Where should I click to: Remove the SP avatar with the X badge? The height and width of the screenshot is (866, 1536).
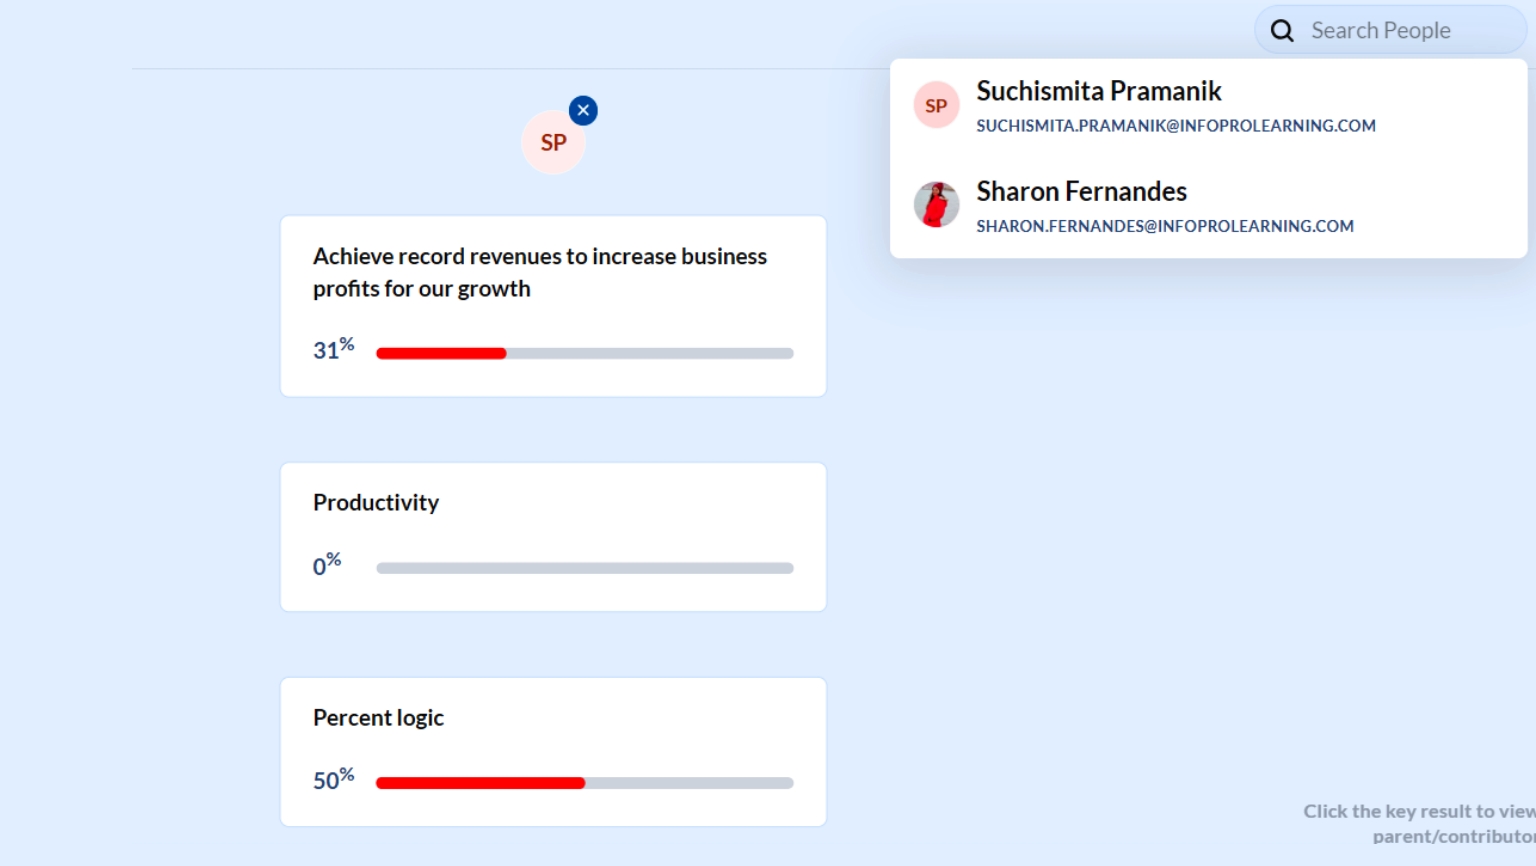583,110
